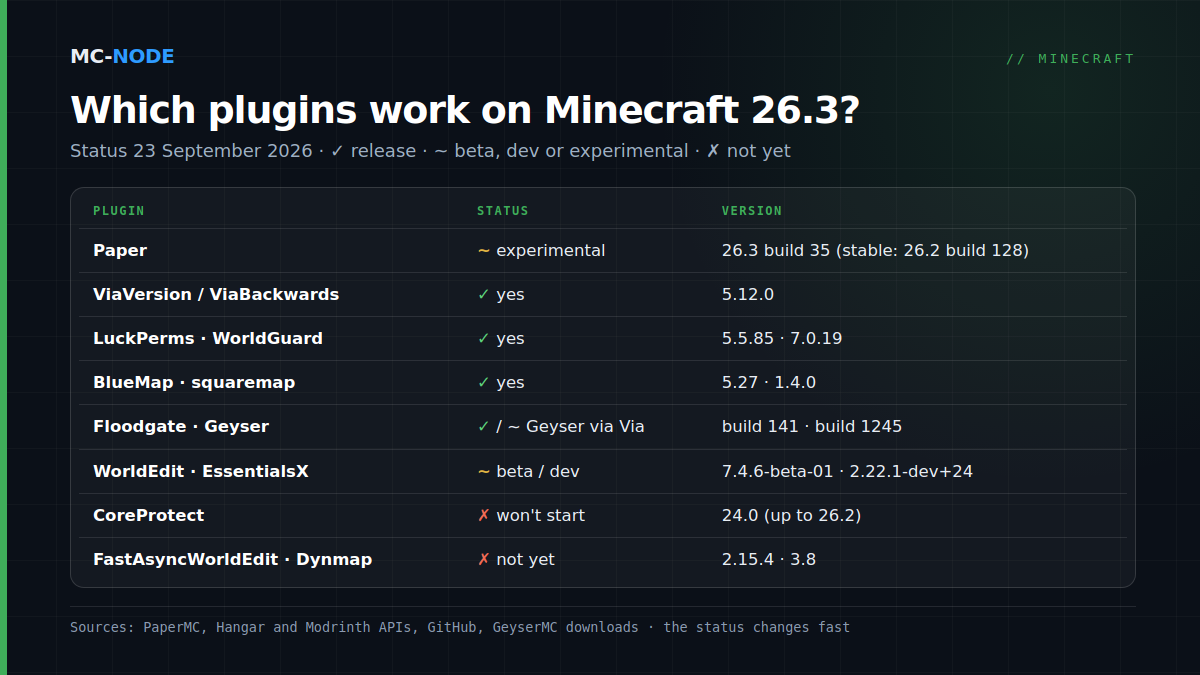
Task: Click the STATUS column header
Action: pos(503,211)
